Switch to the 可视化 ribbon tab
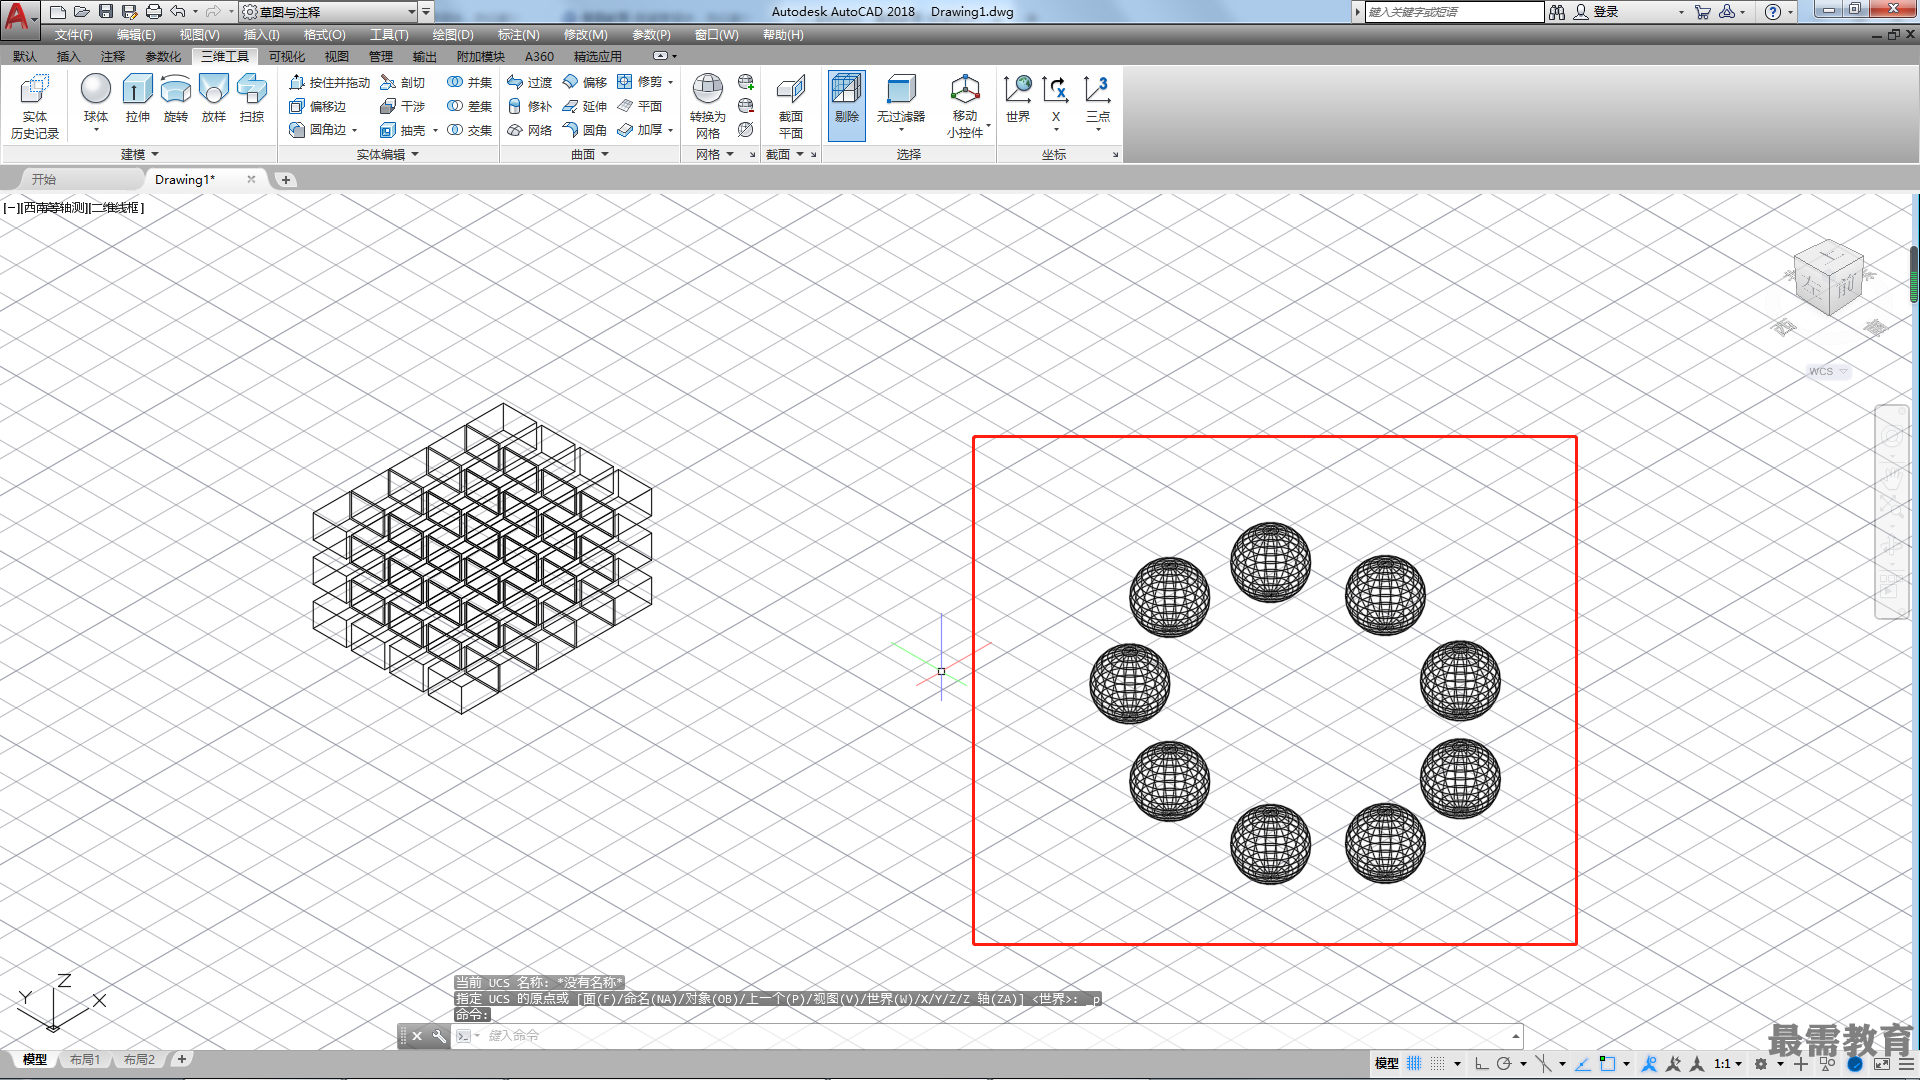This screenshot has width=1920, height=1080. pos(287,56)
